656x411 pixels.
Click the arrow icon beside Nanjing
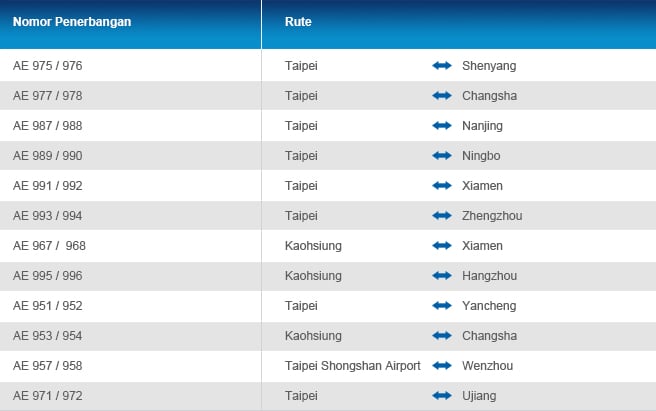[442, 126]
